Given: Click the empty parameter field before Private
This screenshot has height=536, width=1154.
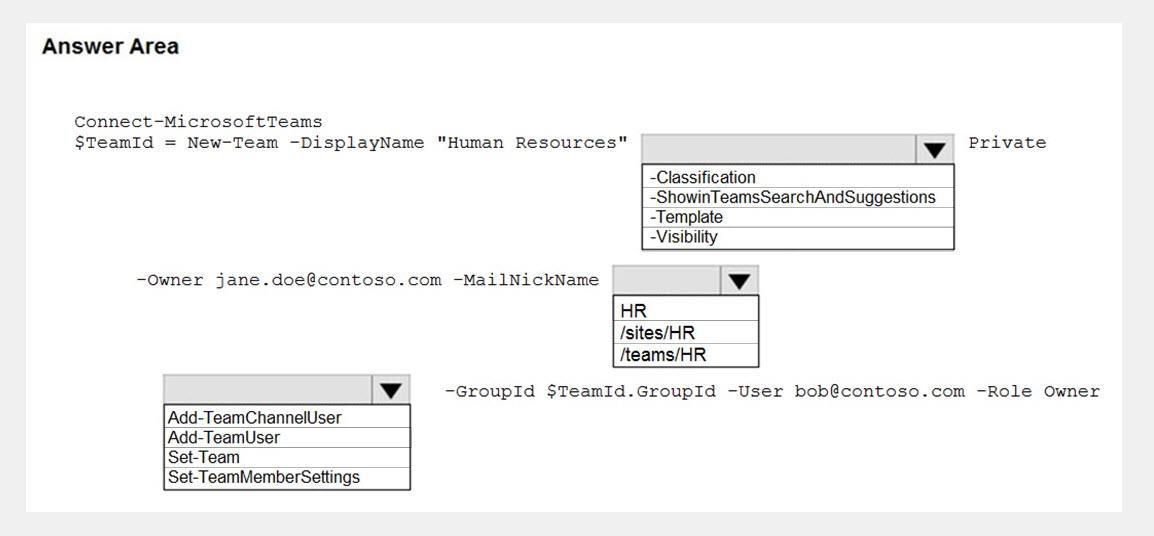Looking at the screenshot, I should coord(779,149).
